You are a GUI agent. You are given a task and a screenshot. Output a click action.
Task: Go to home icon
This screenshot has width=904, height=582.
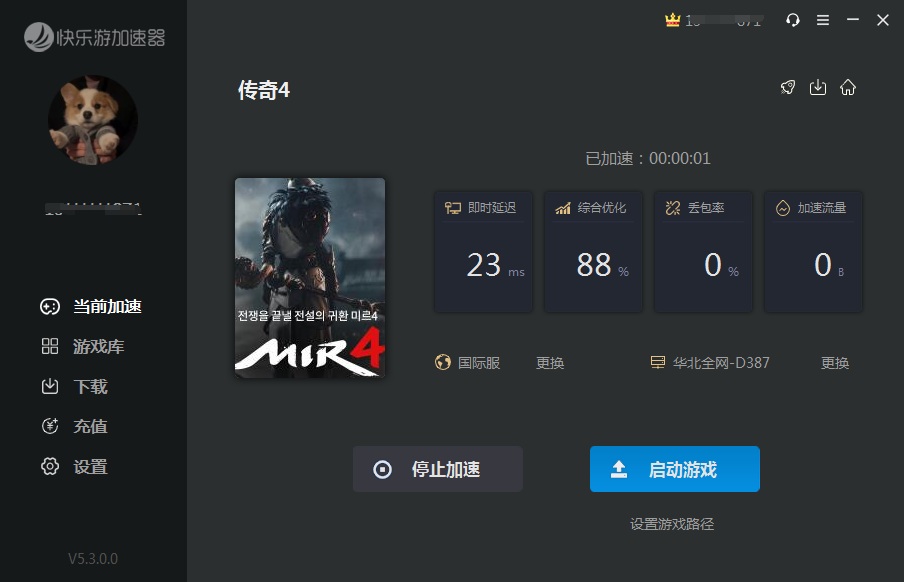848,87
